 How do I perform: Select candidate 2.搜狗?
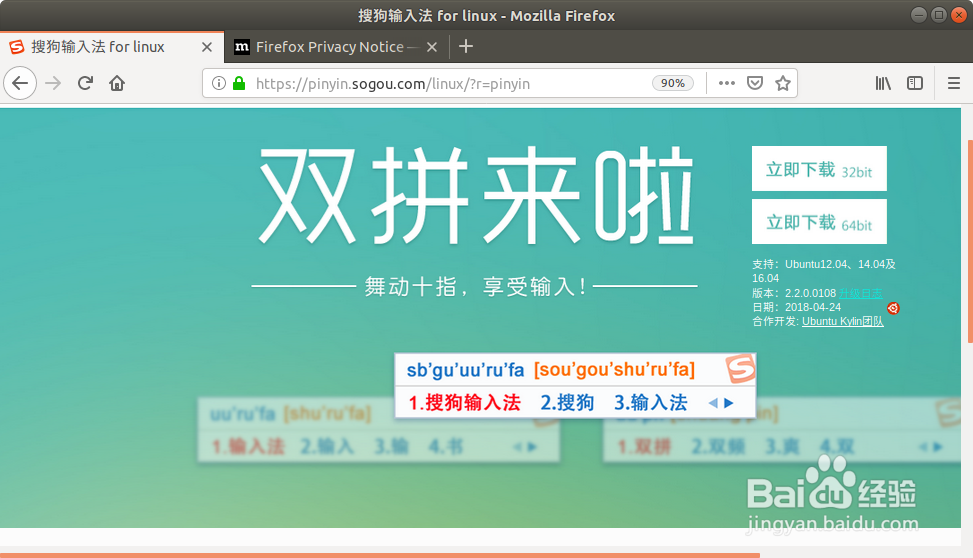(x=567, y=403)
